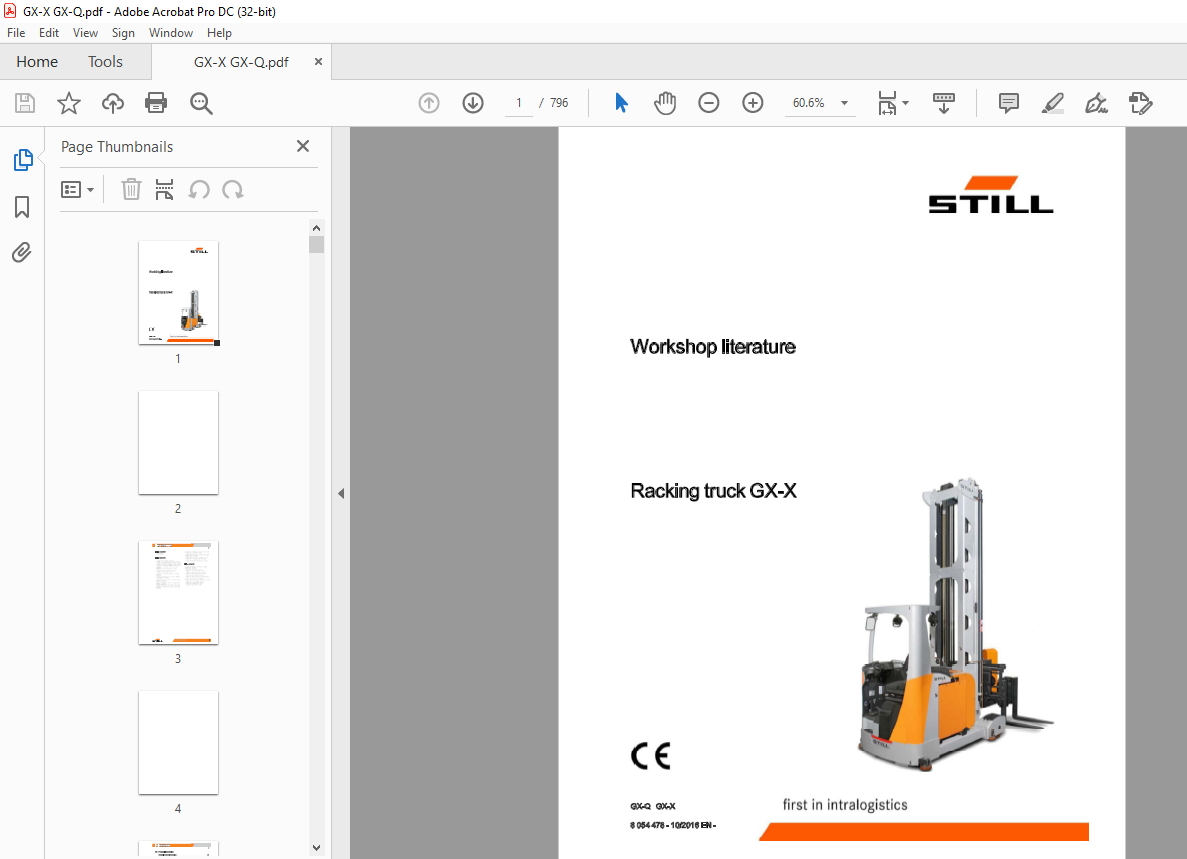Expand fit page options dropdown arrow
This screenshot has width=1187, height=859.
(905, 103)
